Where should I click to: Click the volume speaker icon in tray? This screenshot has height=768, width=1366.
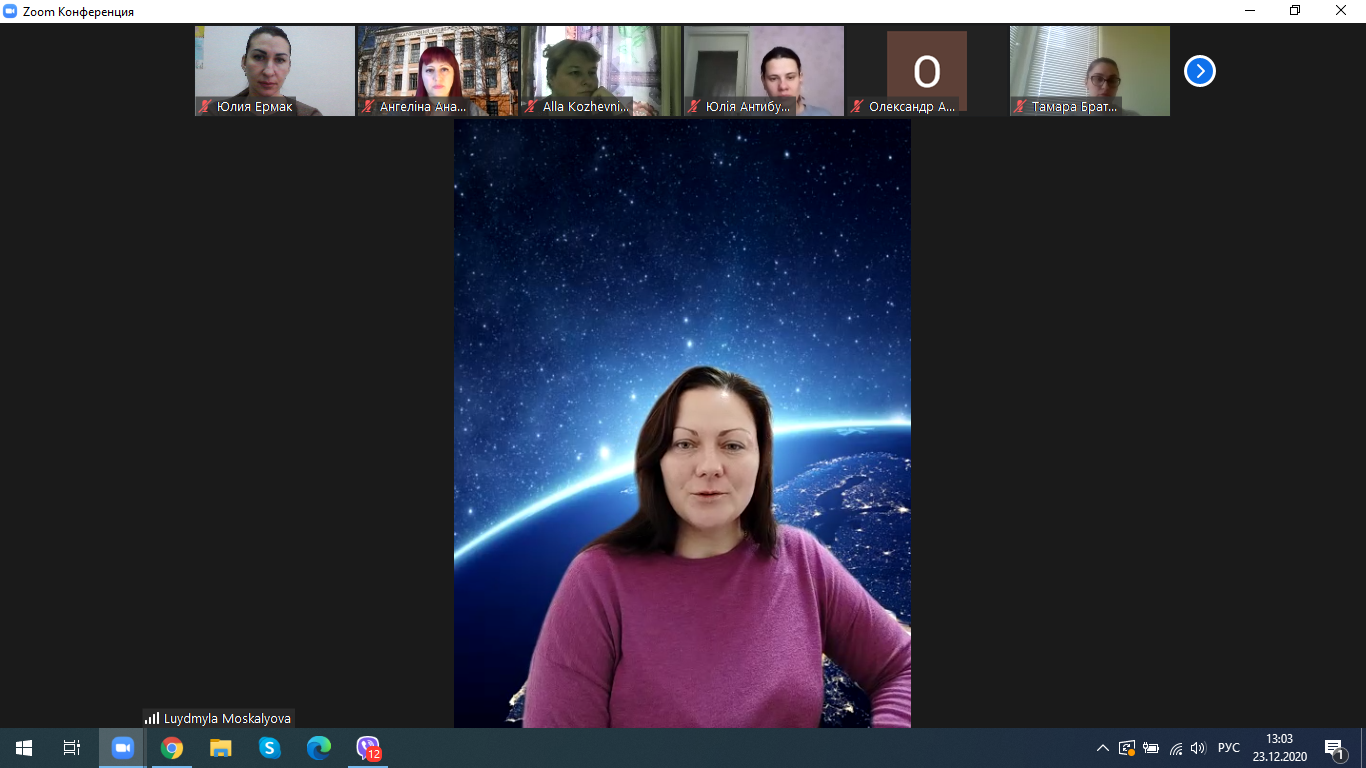pyautogui.click(x=1198, y=748)
